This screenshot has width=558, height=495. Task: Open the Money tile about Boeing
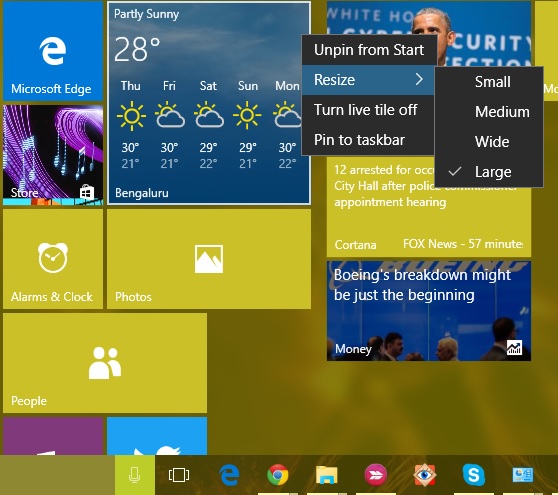pyautogui.click(x=429, y=311)
